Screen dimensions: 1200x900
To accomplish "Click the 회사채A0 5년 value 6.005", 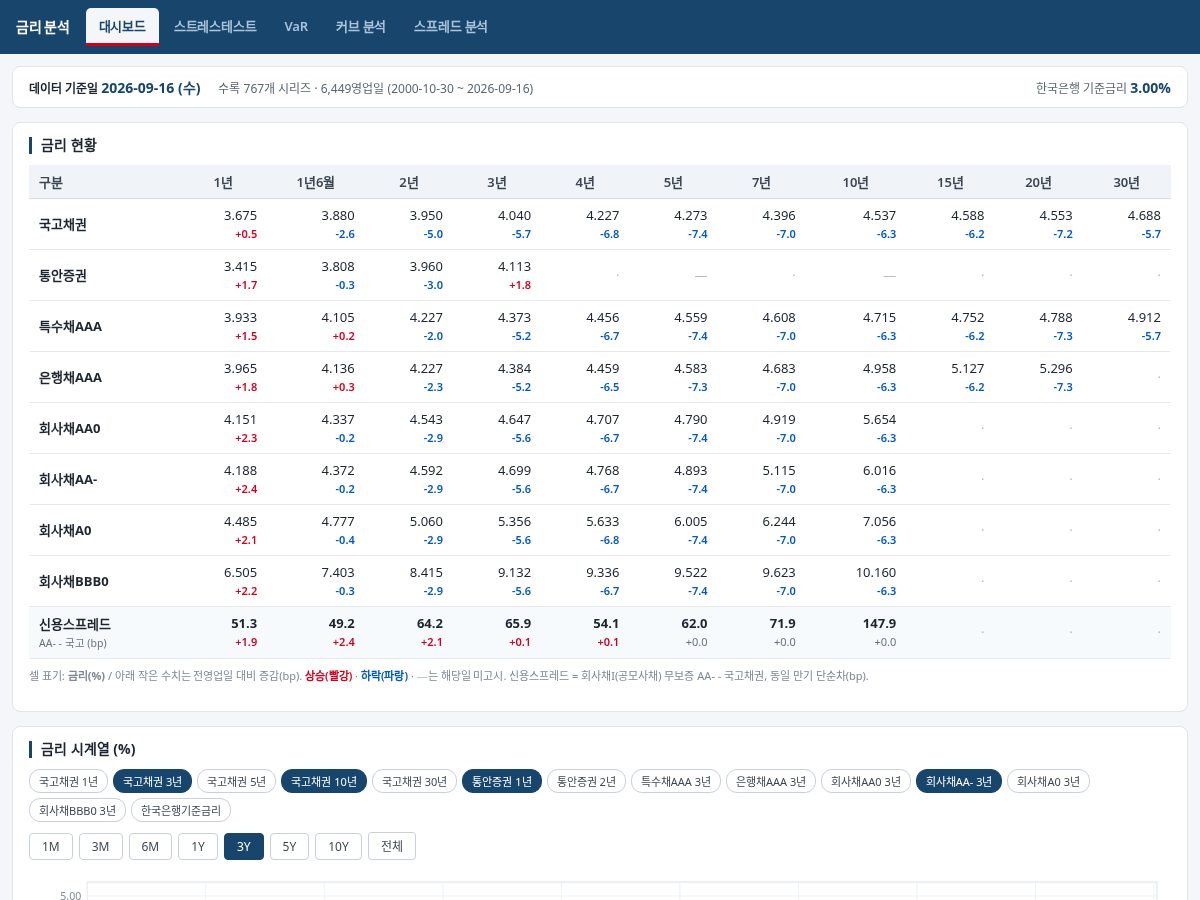I will [x=691, y=522].
